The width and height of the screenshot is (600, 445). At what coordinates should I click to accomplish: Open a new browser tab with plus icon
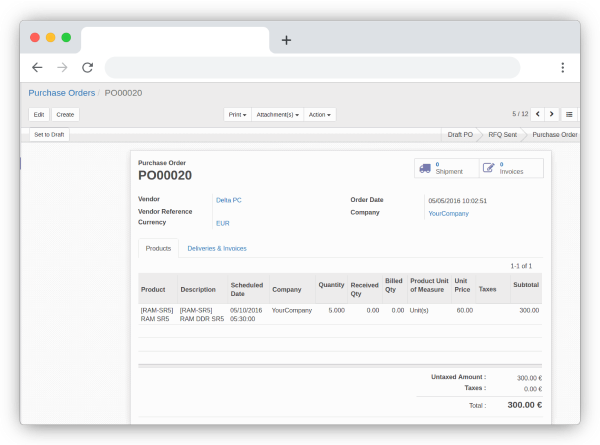[286, 40]
